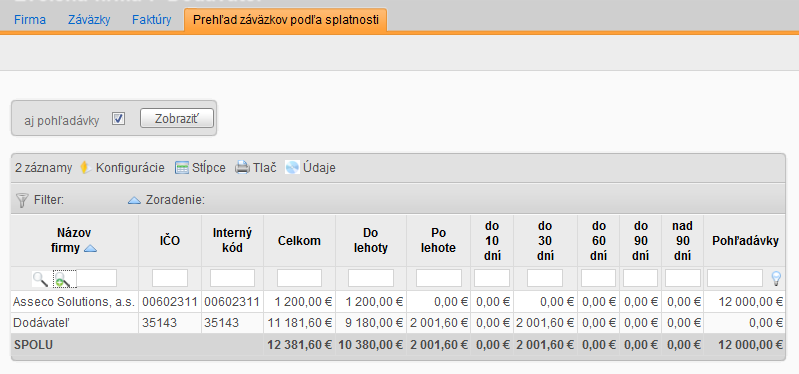This screenshot has width=799, height=374.
Task: Click Celkom value 11 181,60 €
Action: 300,323
